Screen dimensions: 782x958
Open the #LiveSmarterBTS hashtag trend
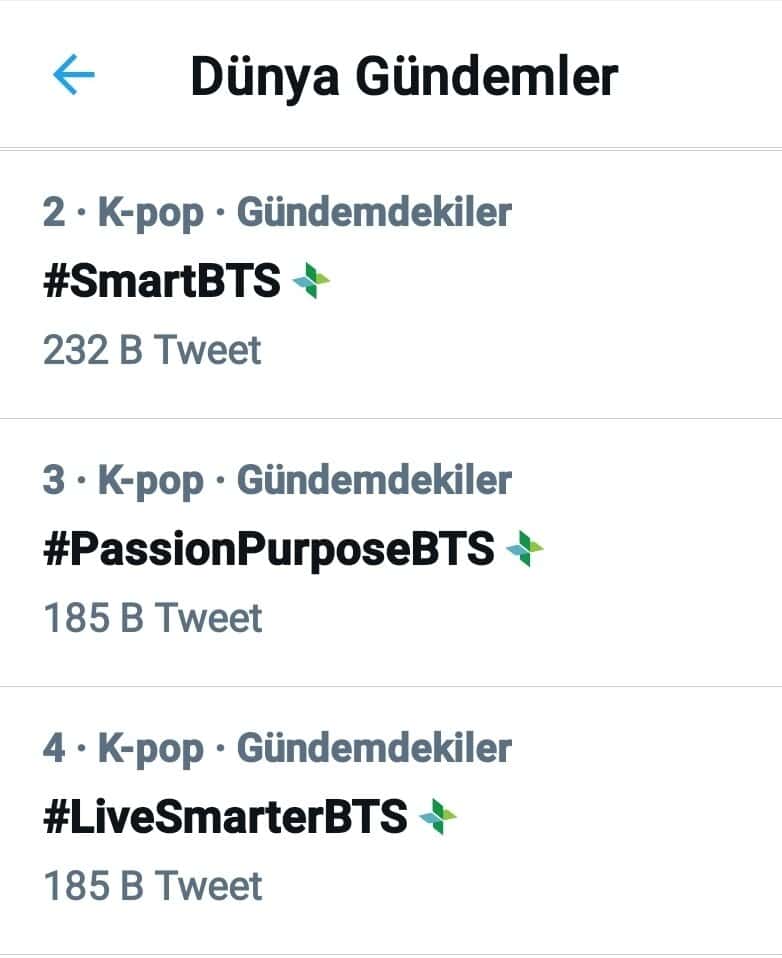226,817
